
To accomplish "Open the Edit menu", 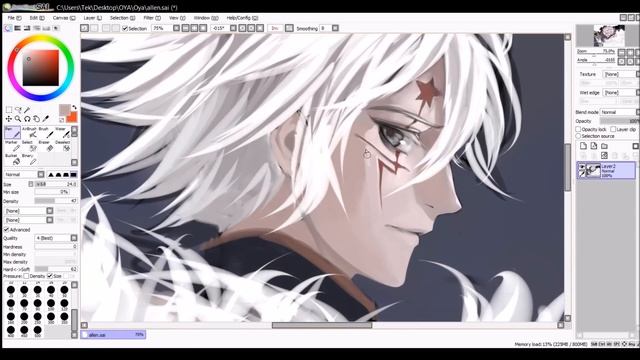I will pos(37,18).
